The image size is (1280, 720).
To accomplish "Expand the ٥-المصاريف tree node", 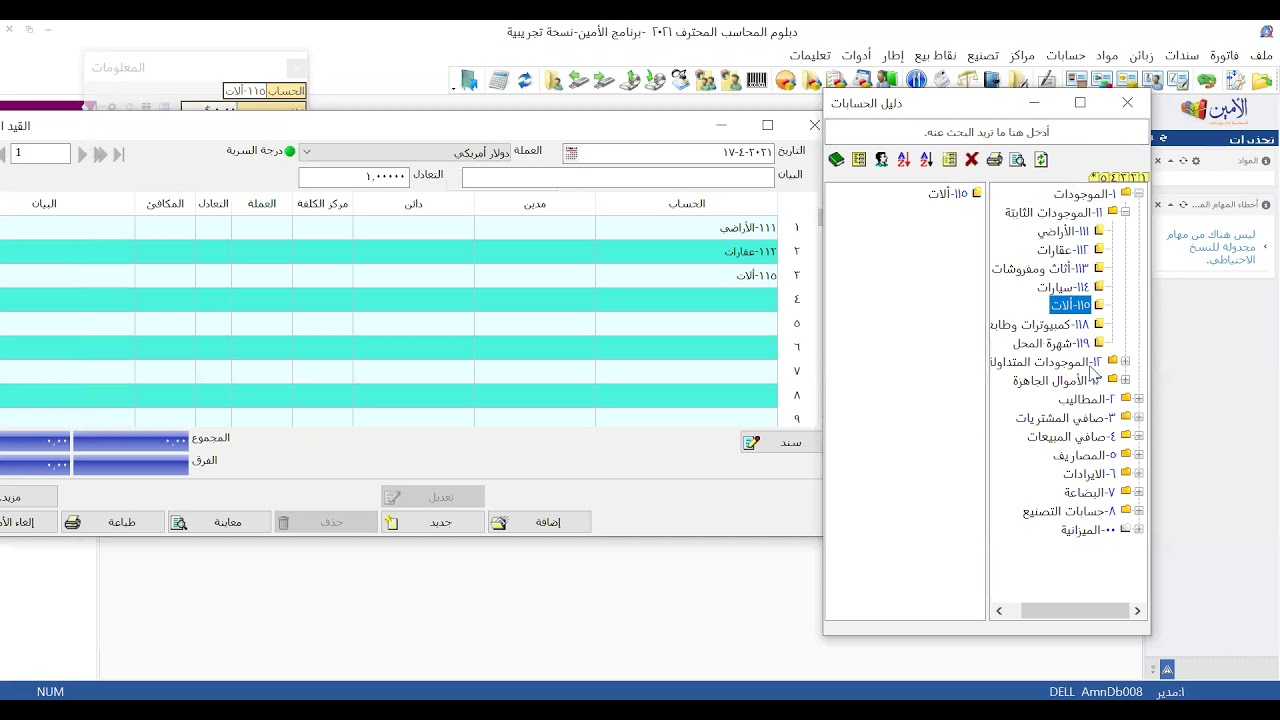I will tap(1139, 455).
